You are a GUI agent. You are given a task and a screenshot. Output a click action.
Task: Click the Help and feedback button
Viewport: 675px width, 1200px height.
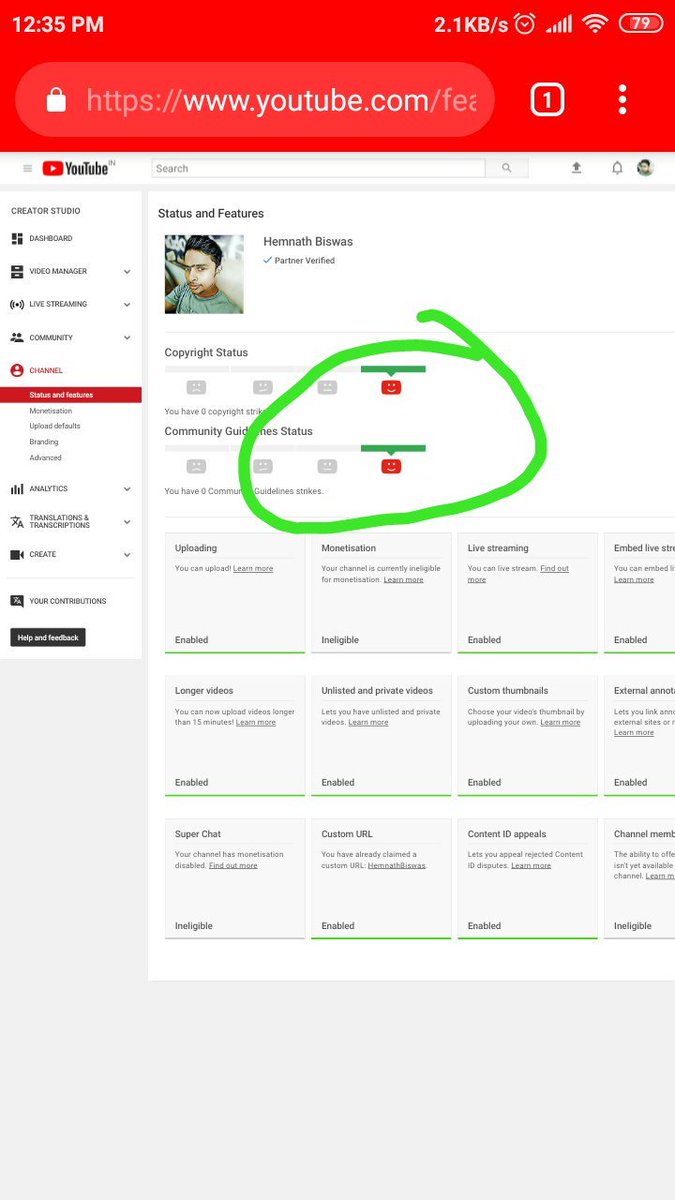coord(48,638)
